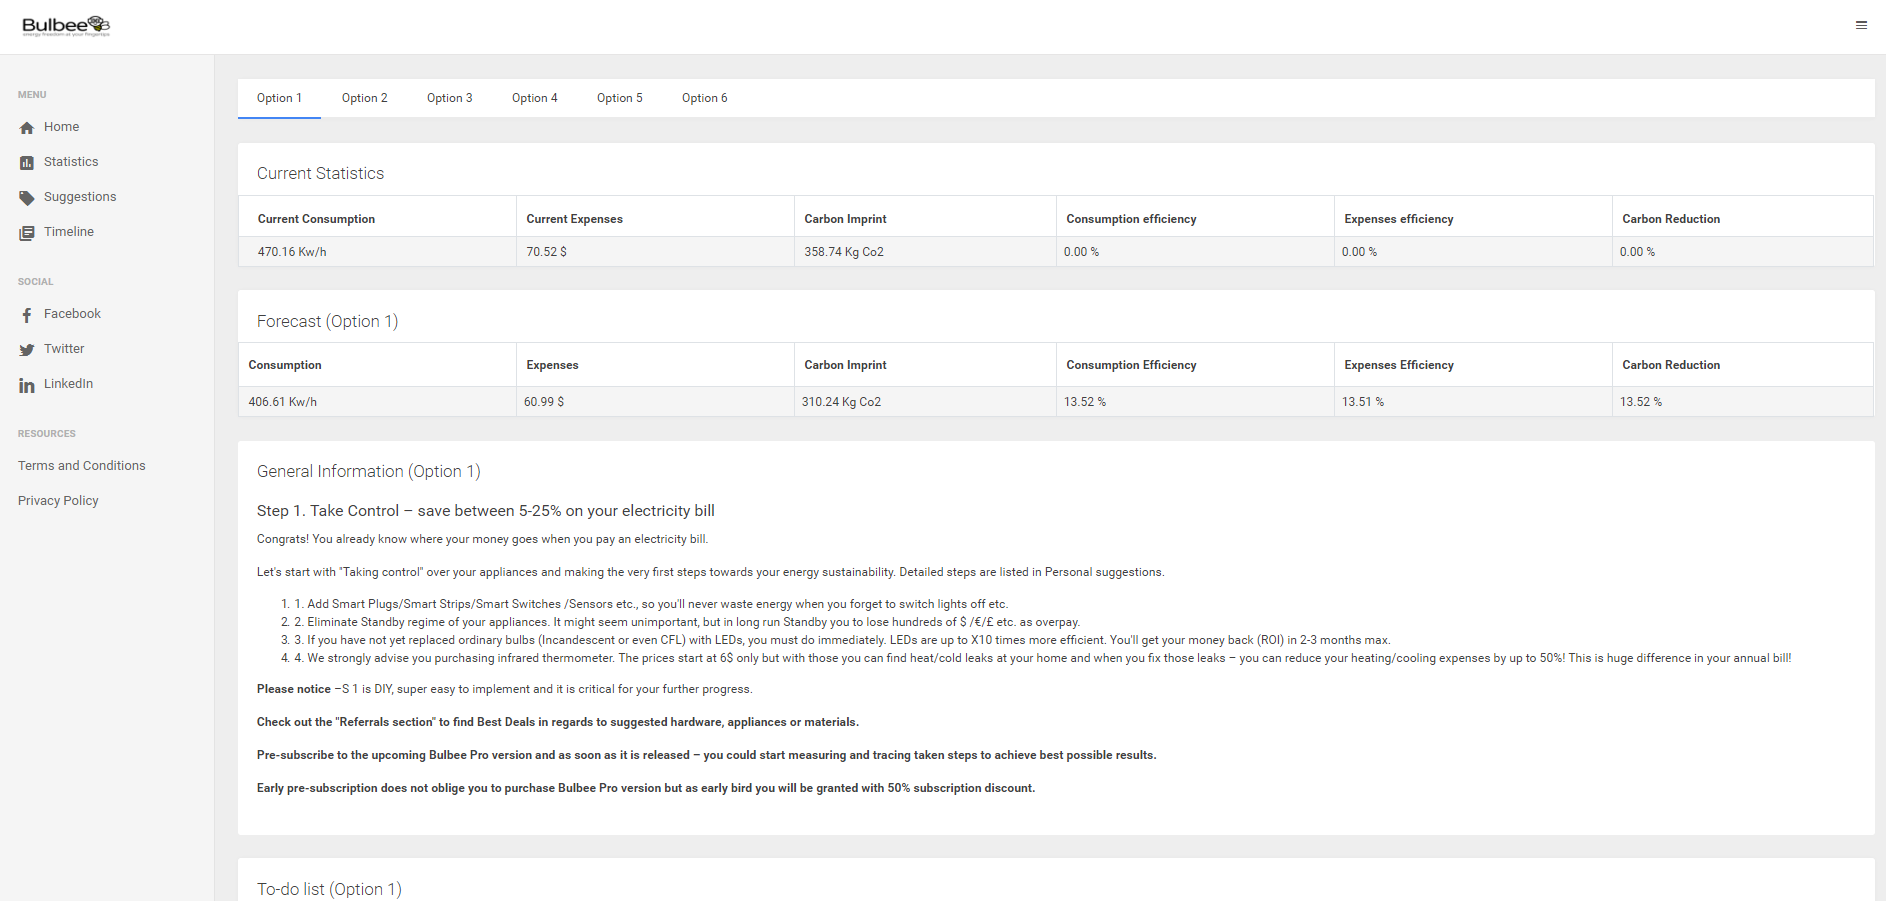
Task: Switch to the Option 2 tab
Action: [364, 98]
